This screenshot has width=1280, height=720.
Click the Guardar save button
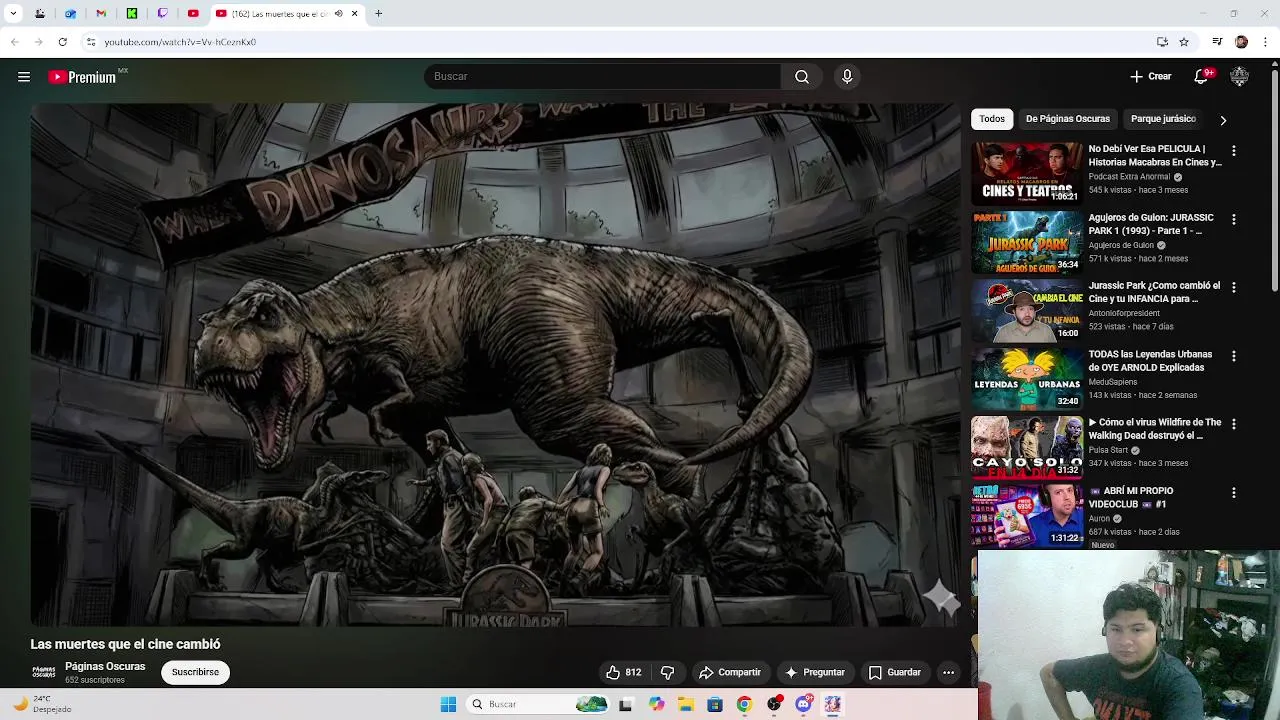click(895, 672)
